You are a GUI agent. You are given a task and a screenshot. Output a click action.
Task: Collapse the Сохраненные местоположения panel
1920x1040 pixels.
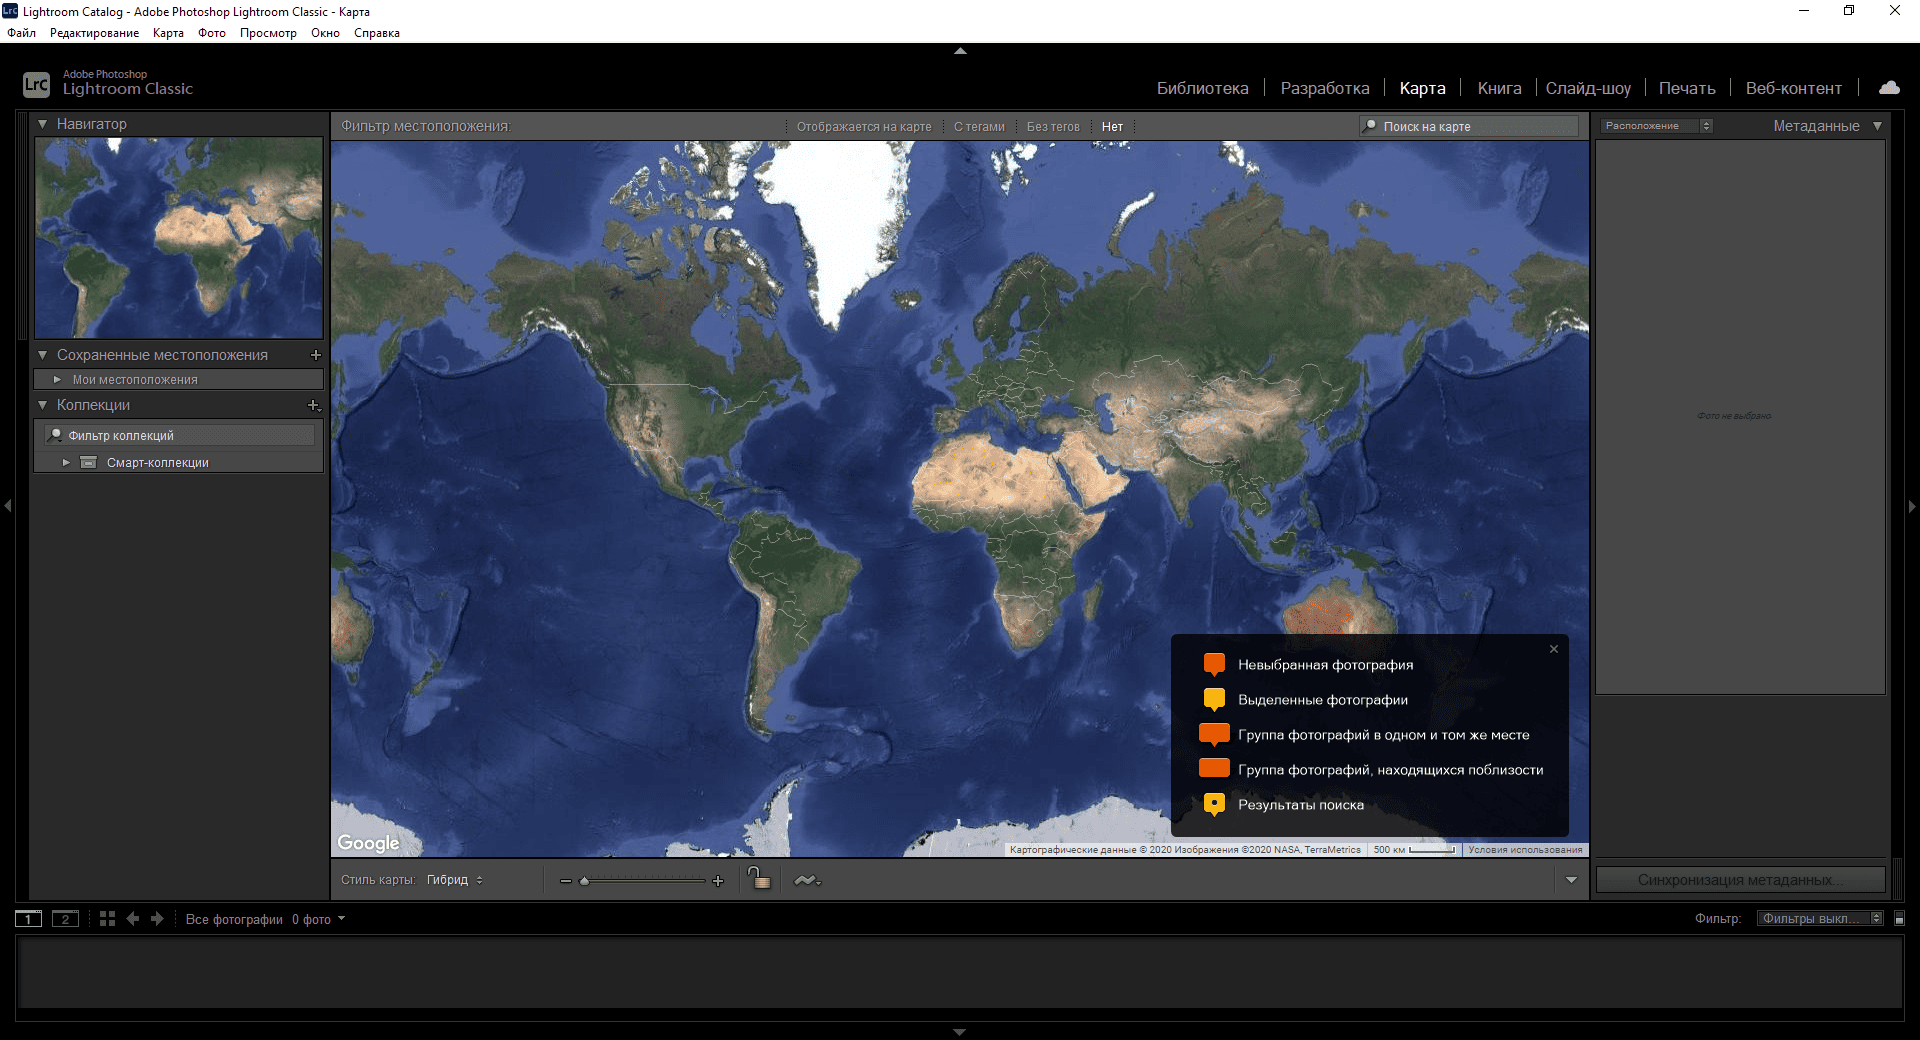coord(43,355)
